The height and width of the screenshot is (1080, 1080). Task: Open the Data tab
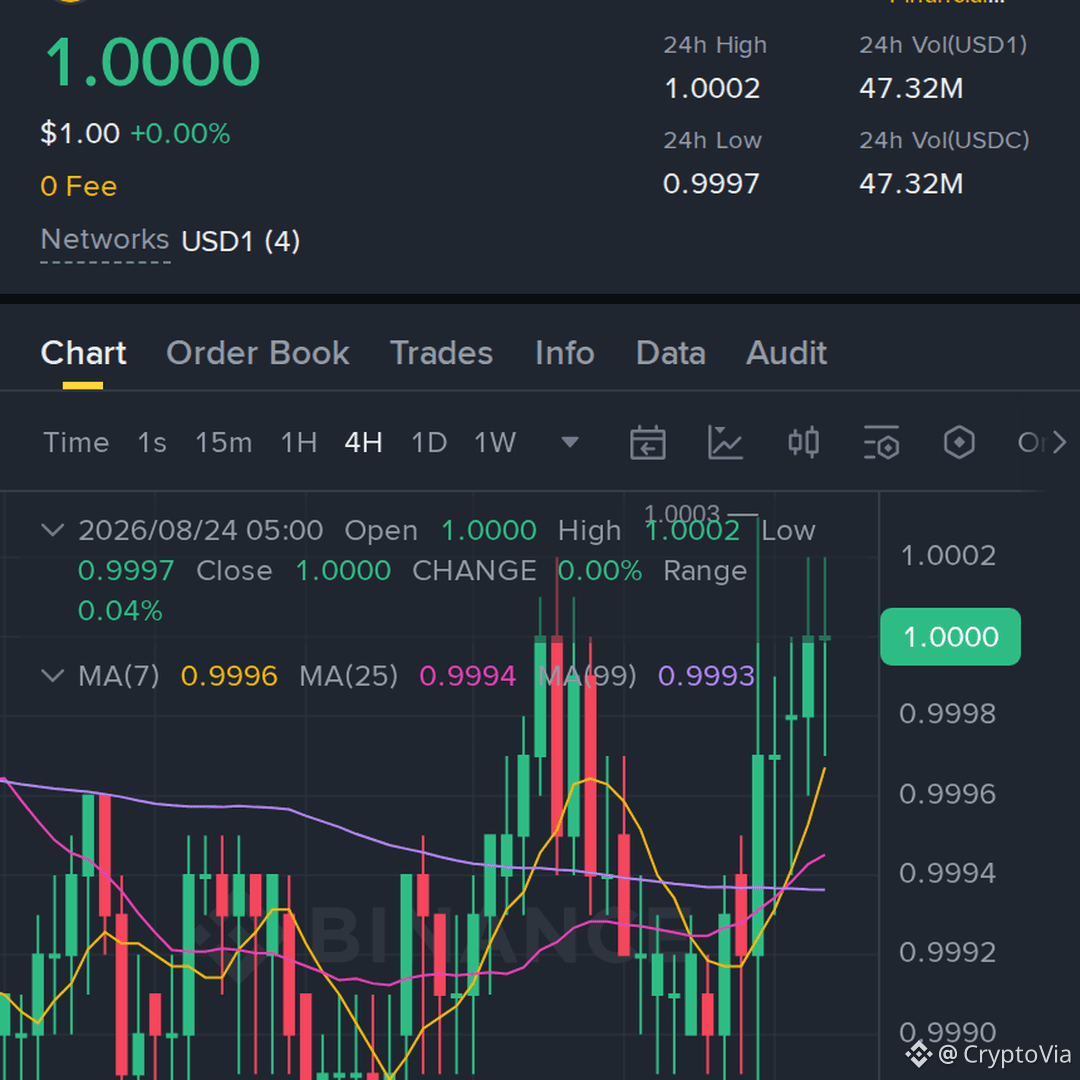click(x=671, y=353)
